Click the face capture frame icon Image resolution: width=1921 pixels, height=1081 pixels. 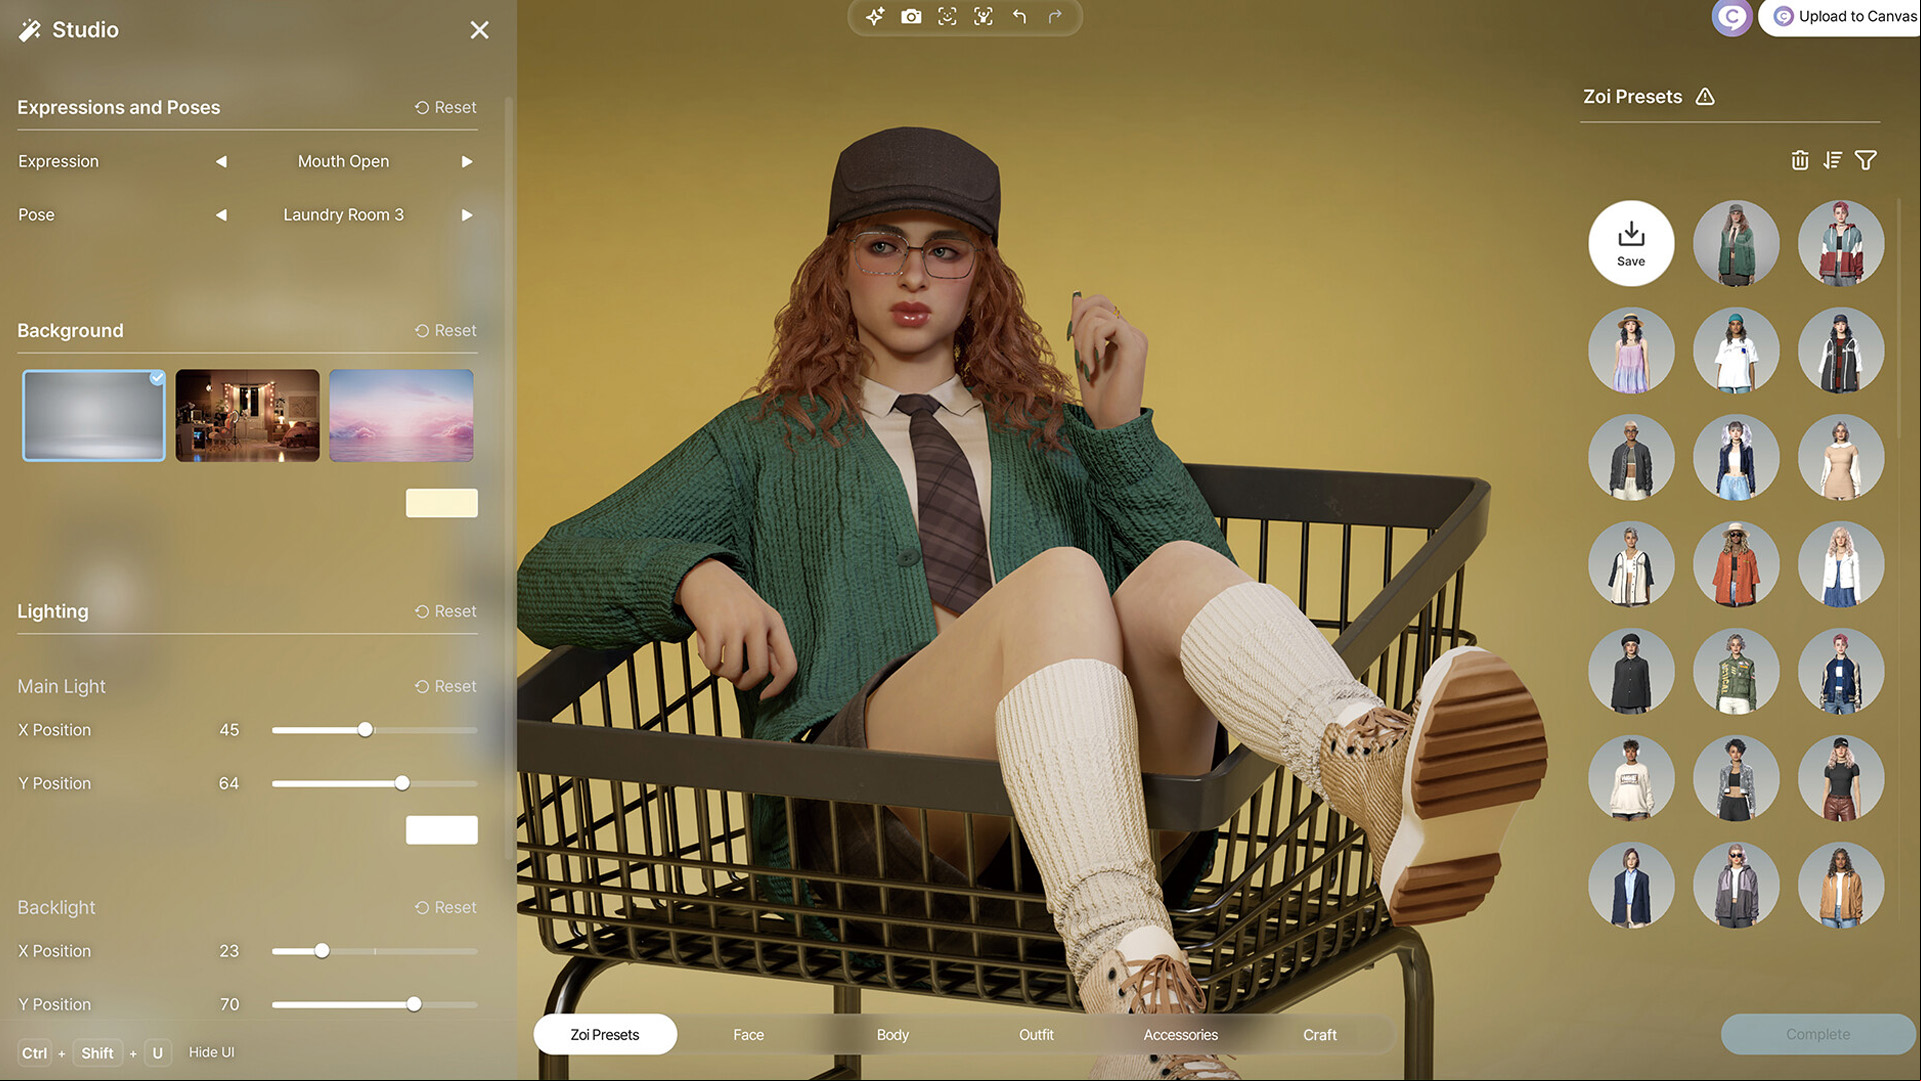[947, 17]
